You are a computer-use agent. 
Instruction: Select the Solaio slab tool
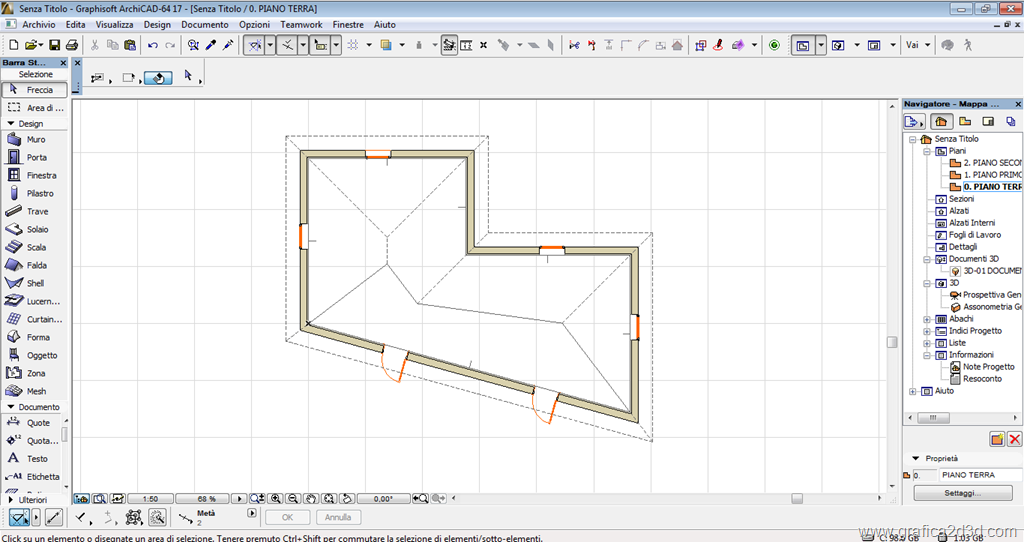click(34, 230)
